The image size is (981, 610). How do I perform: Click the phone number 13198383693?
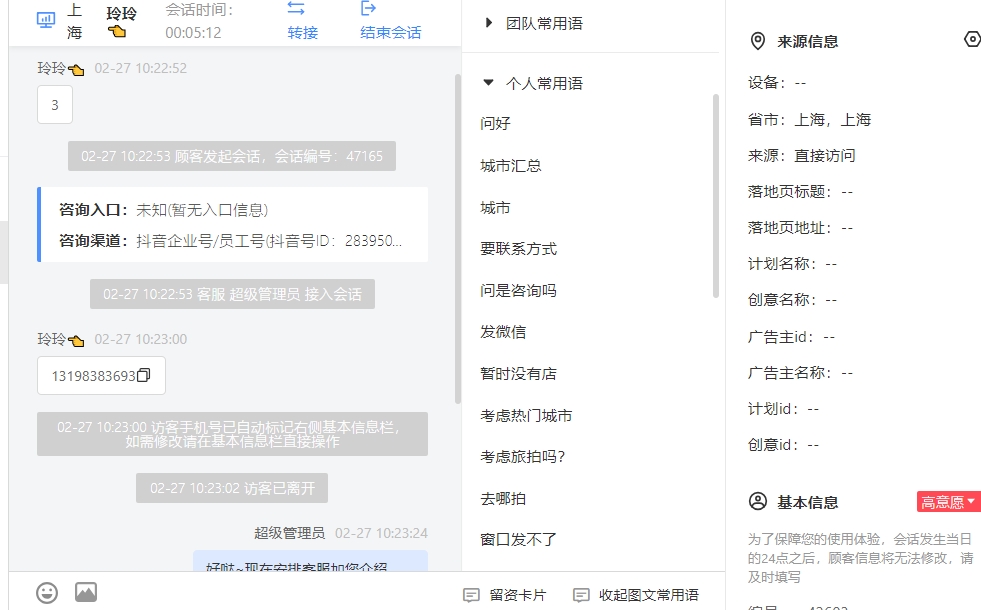[93, 376]
